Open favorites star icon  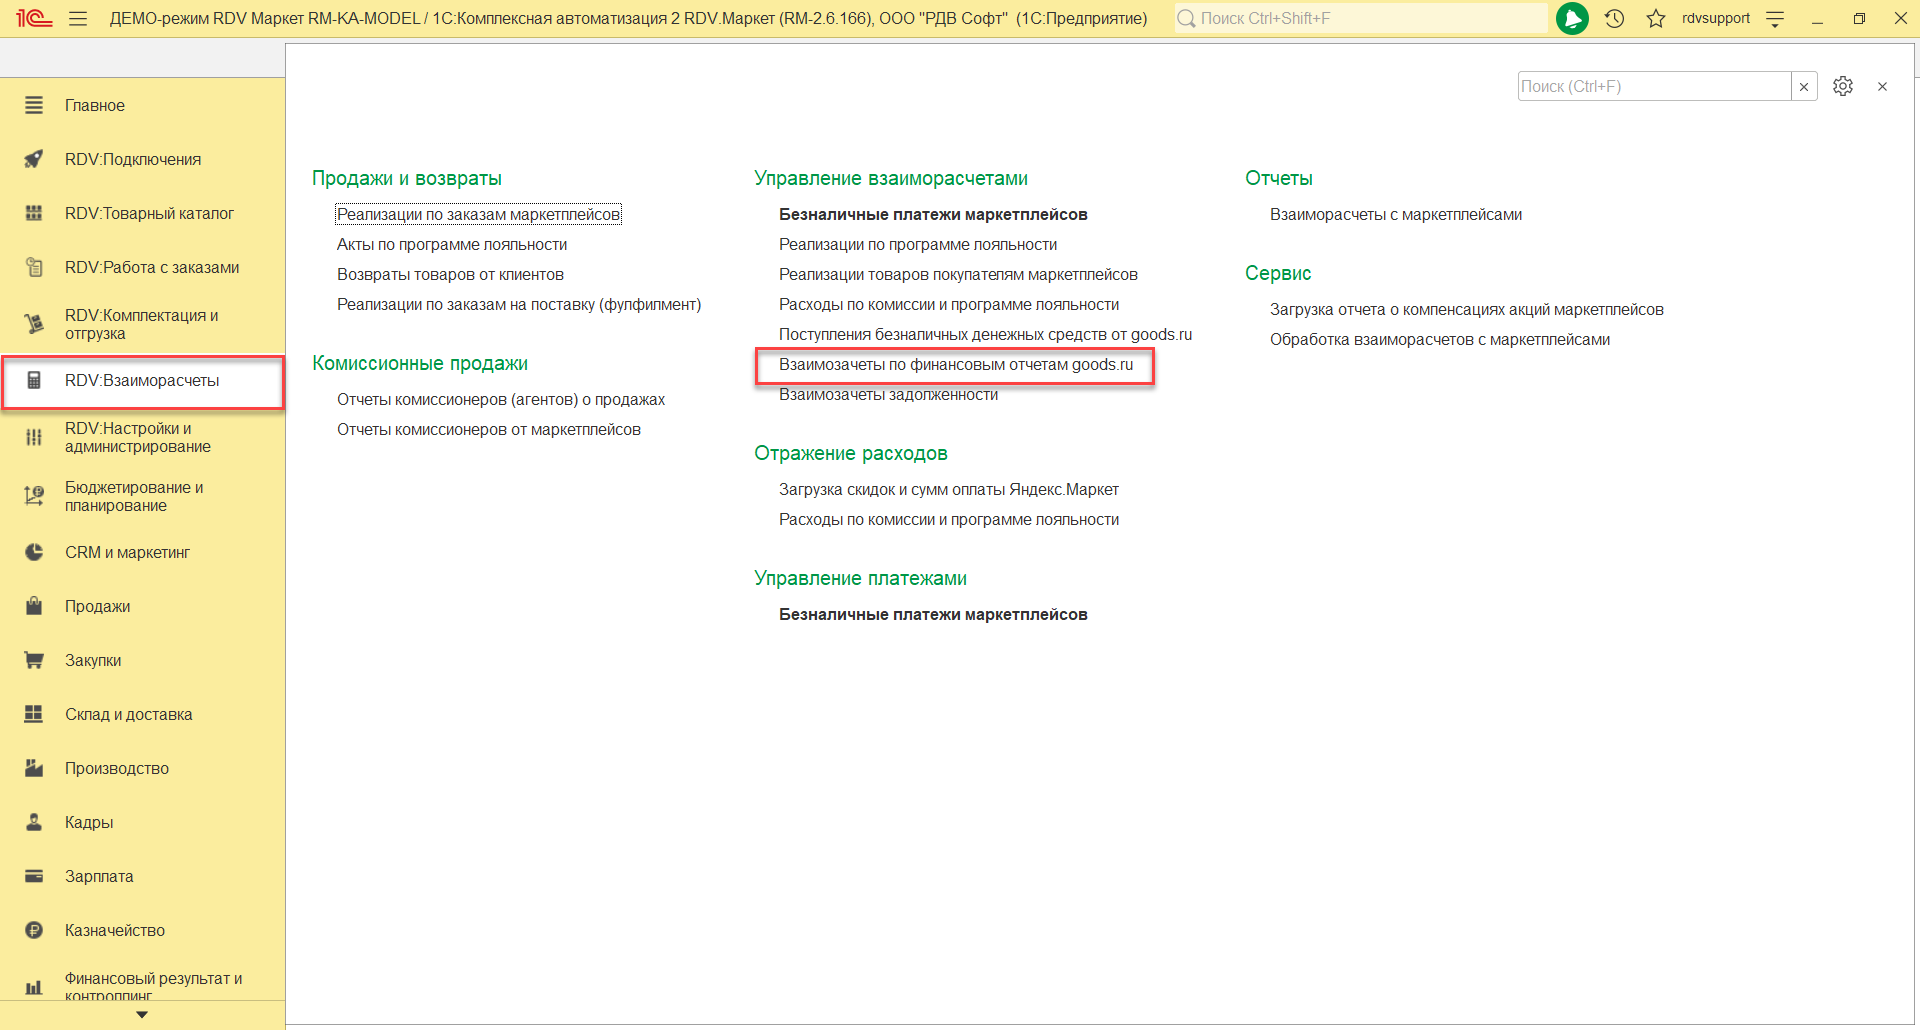[1656, 18]
